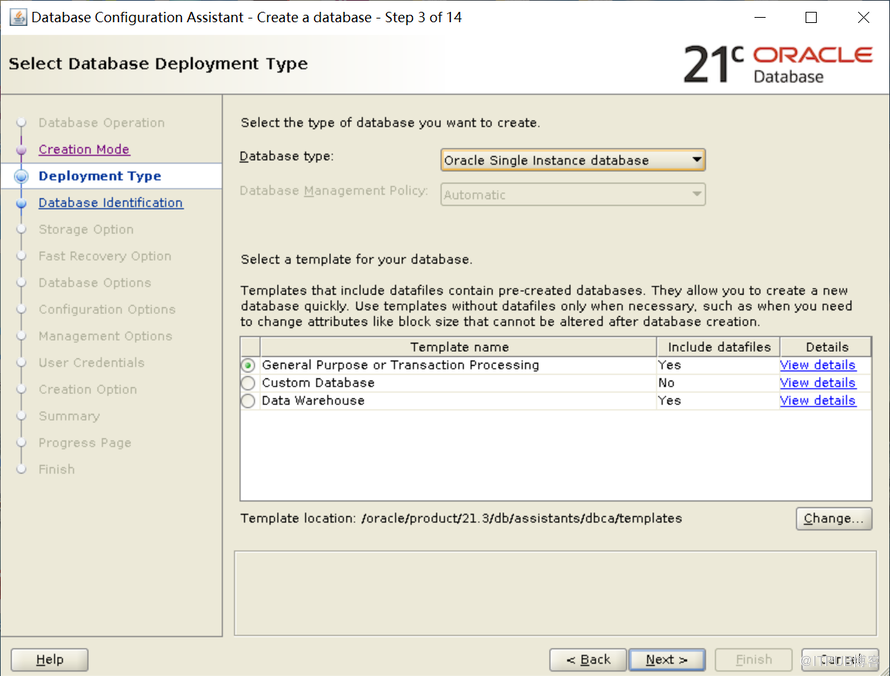Click the Deployment Type step bullet icon
The width and height of the screenshot is (890, 676).
(x=21, y=176)
